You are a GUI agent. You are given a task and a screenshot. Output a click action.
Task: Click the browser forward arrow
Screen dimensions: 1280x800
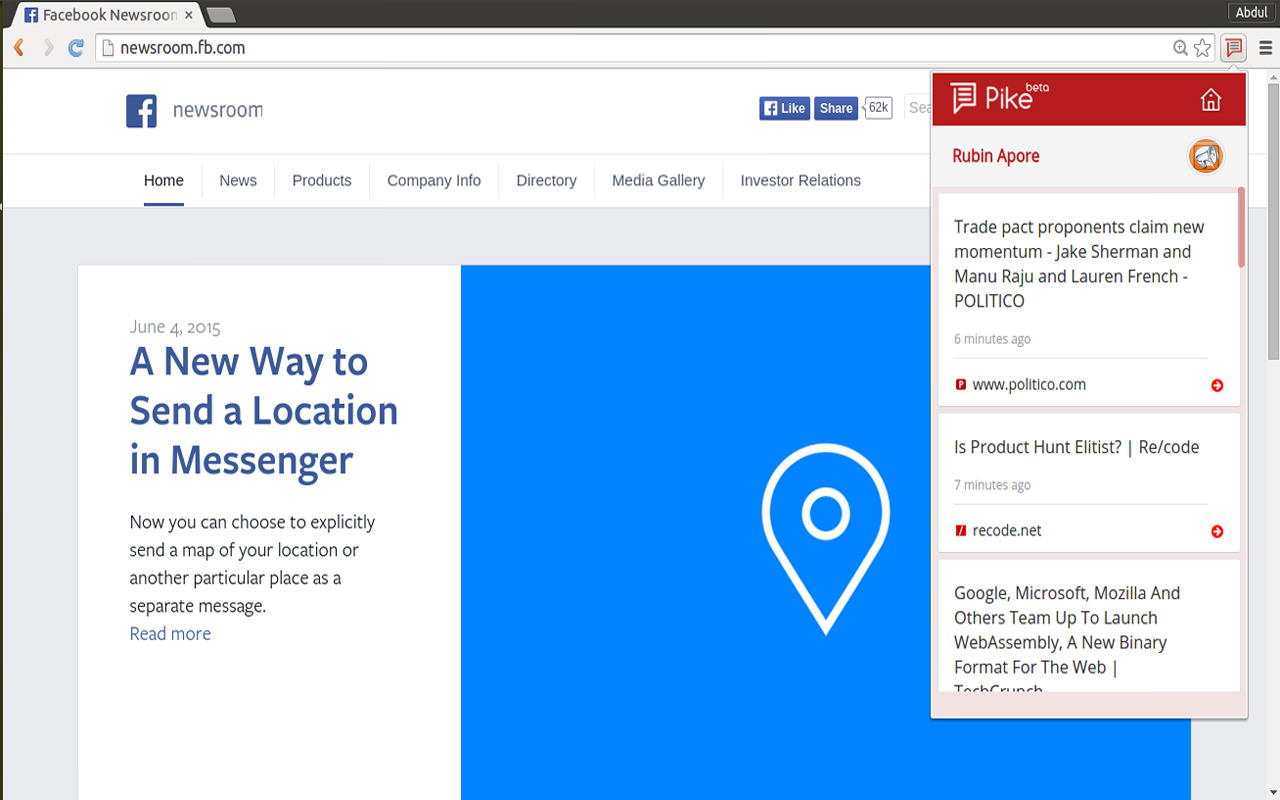click(47, 47)
